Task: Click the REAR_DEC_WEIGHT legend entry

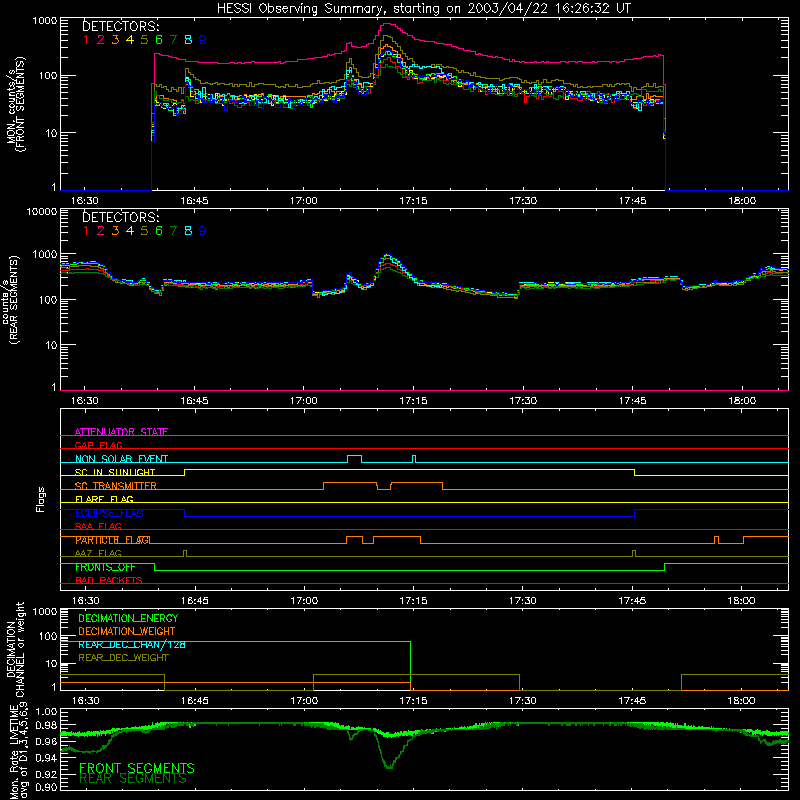Action: point(123,658)
